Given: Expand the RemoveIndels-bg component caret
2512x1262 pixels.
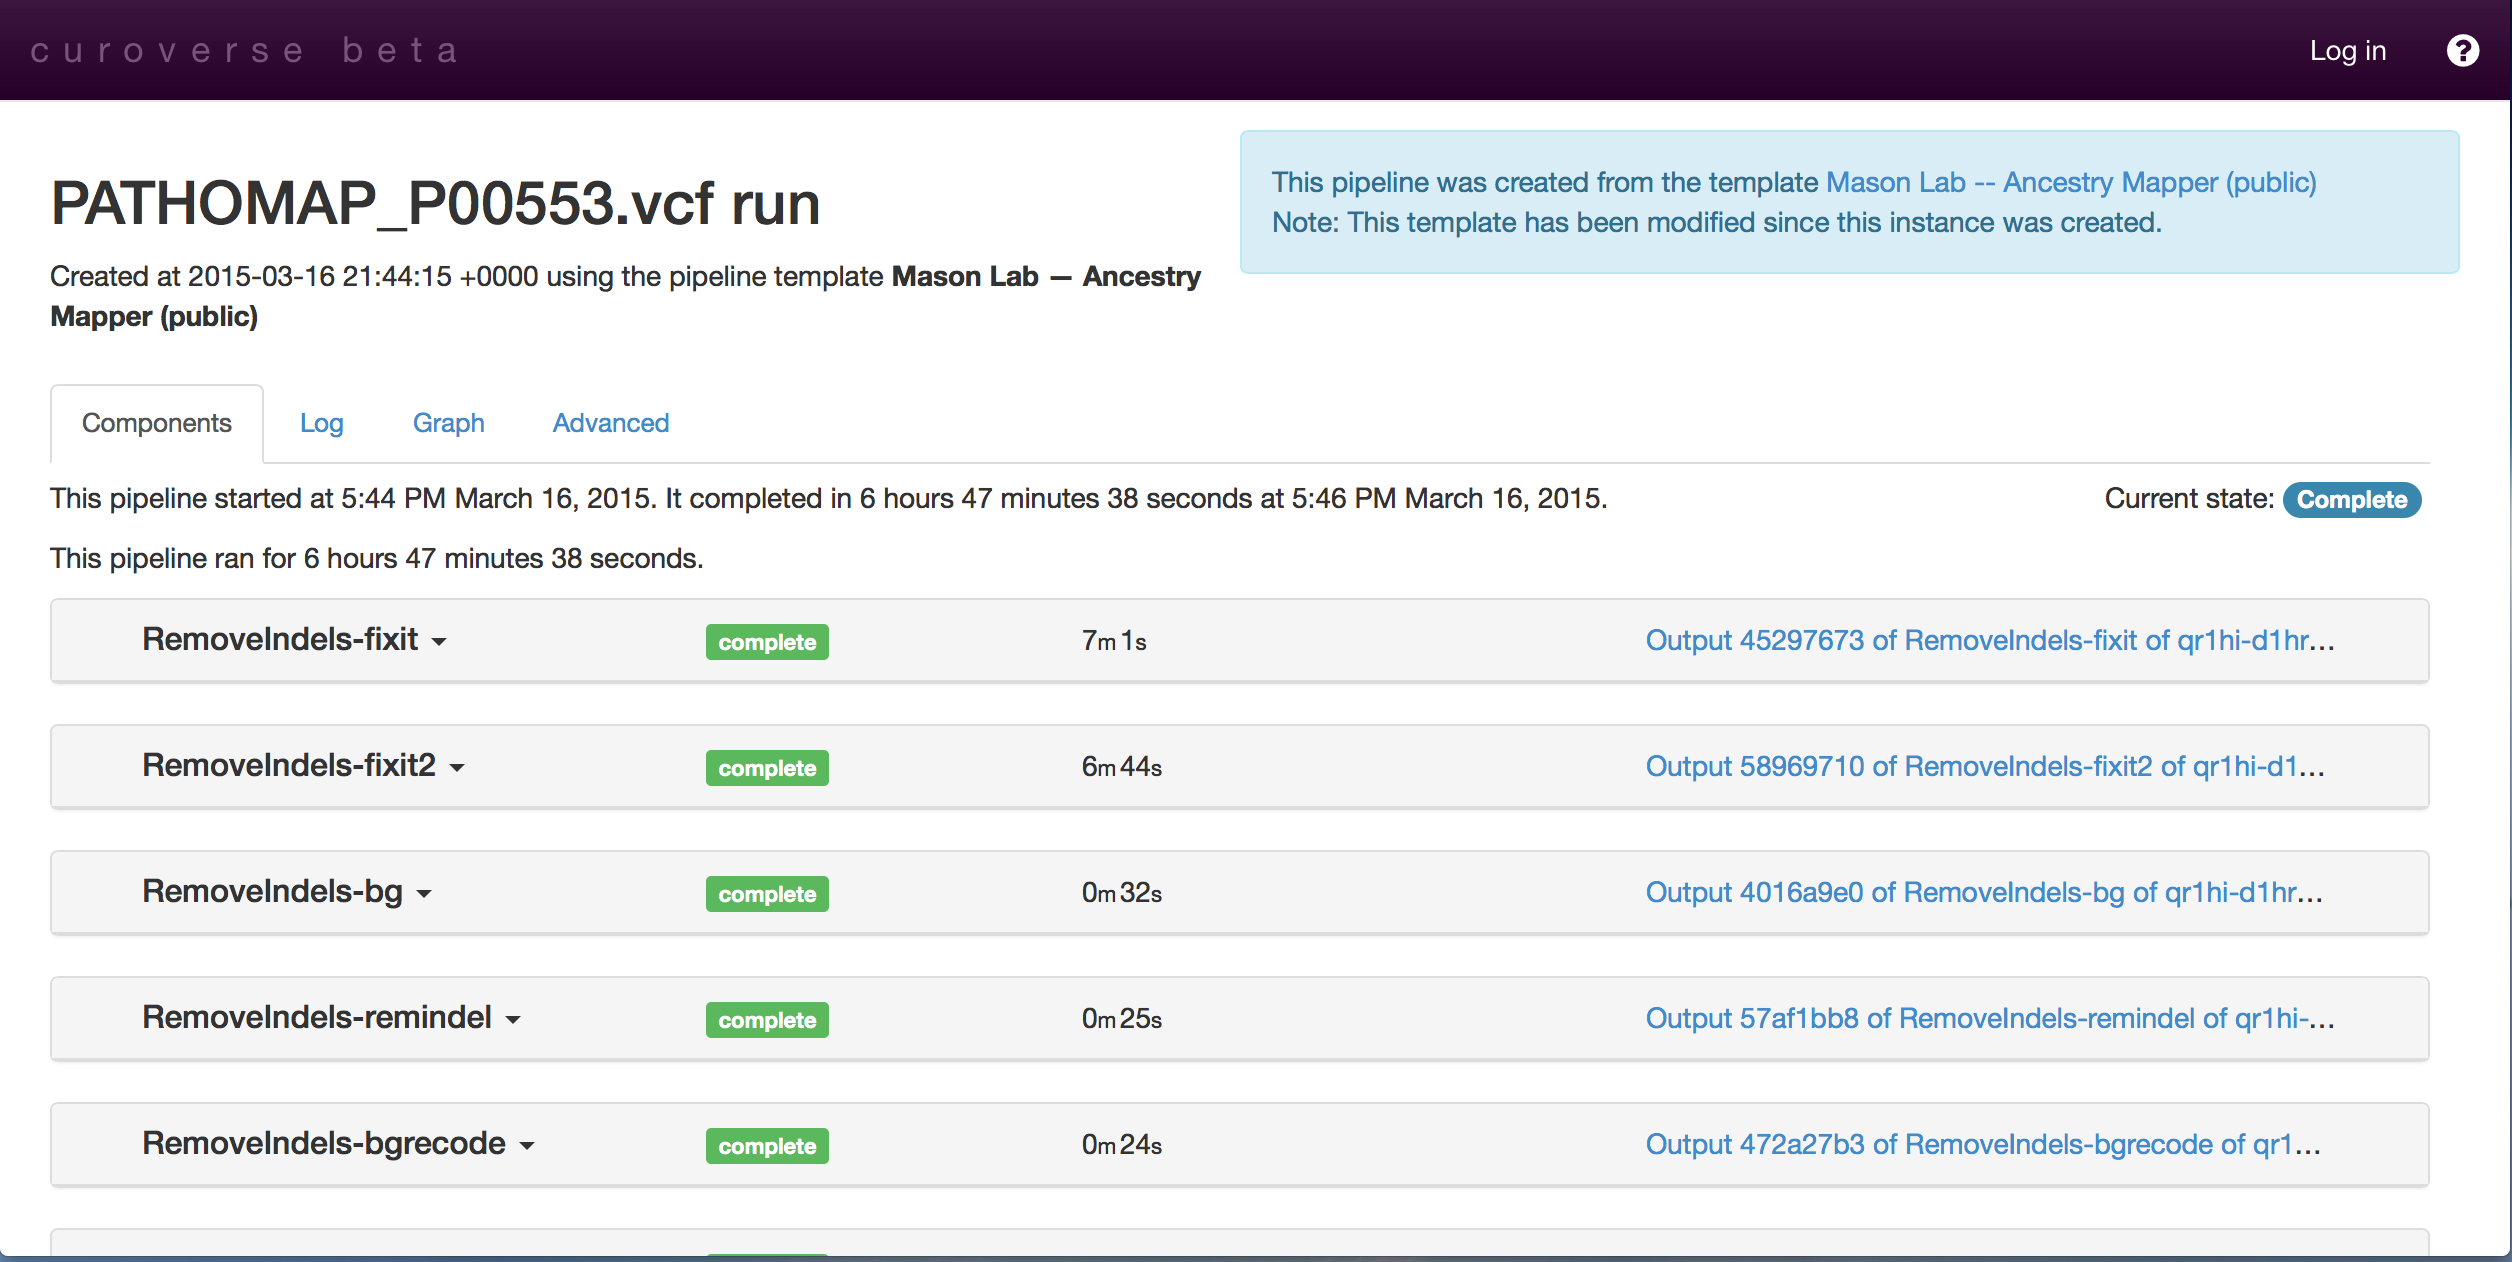Looking at the screenshot, I should pyautogui.click(x=424, y=894).
